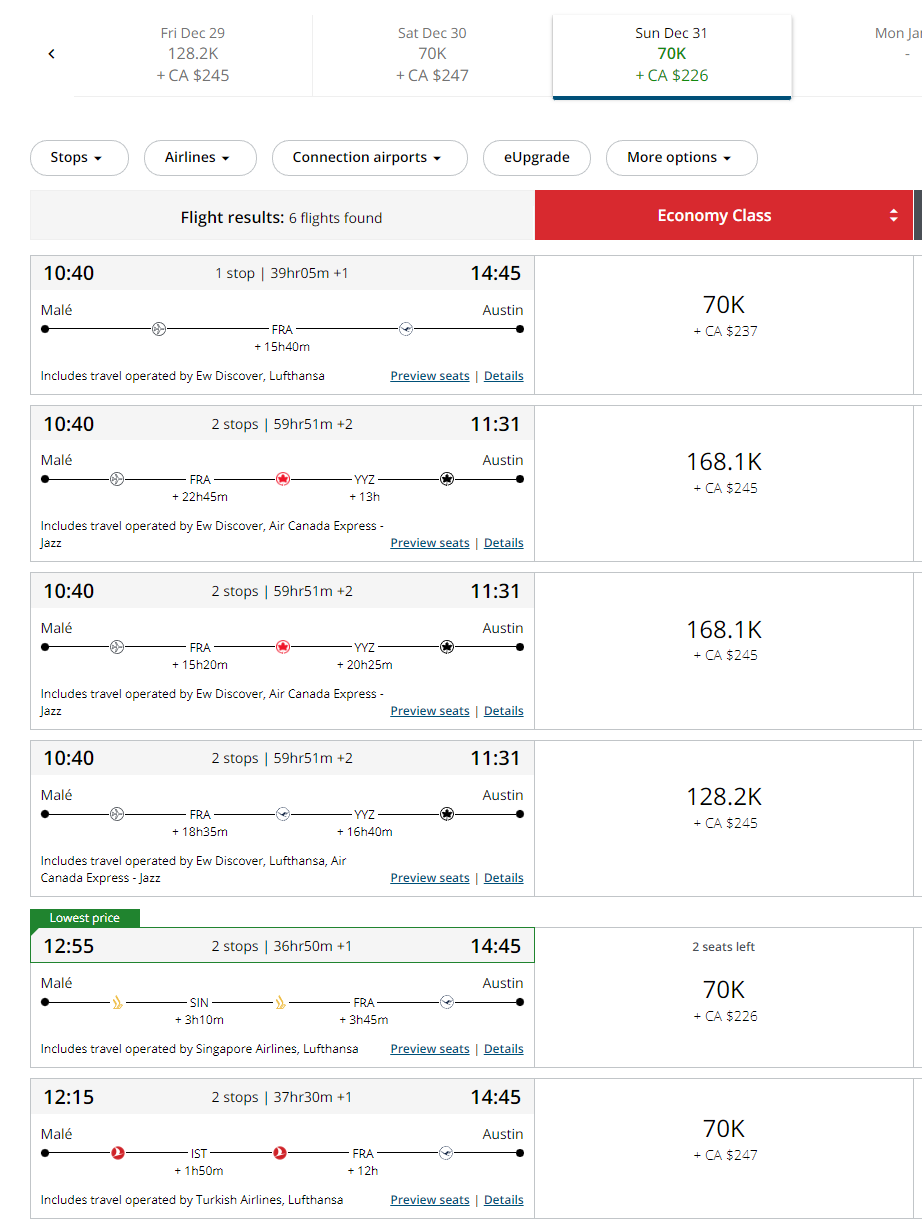This screenshot has width=922, height=1221.
Task: Open Details for the 12:55 lowest price flight
Action: 504,1049
